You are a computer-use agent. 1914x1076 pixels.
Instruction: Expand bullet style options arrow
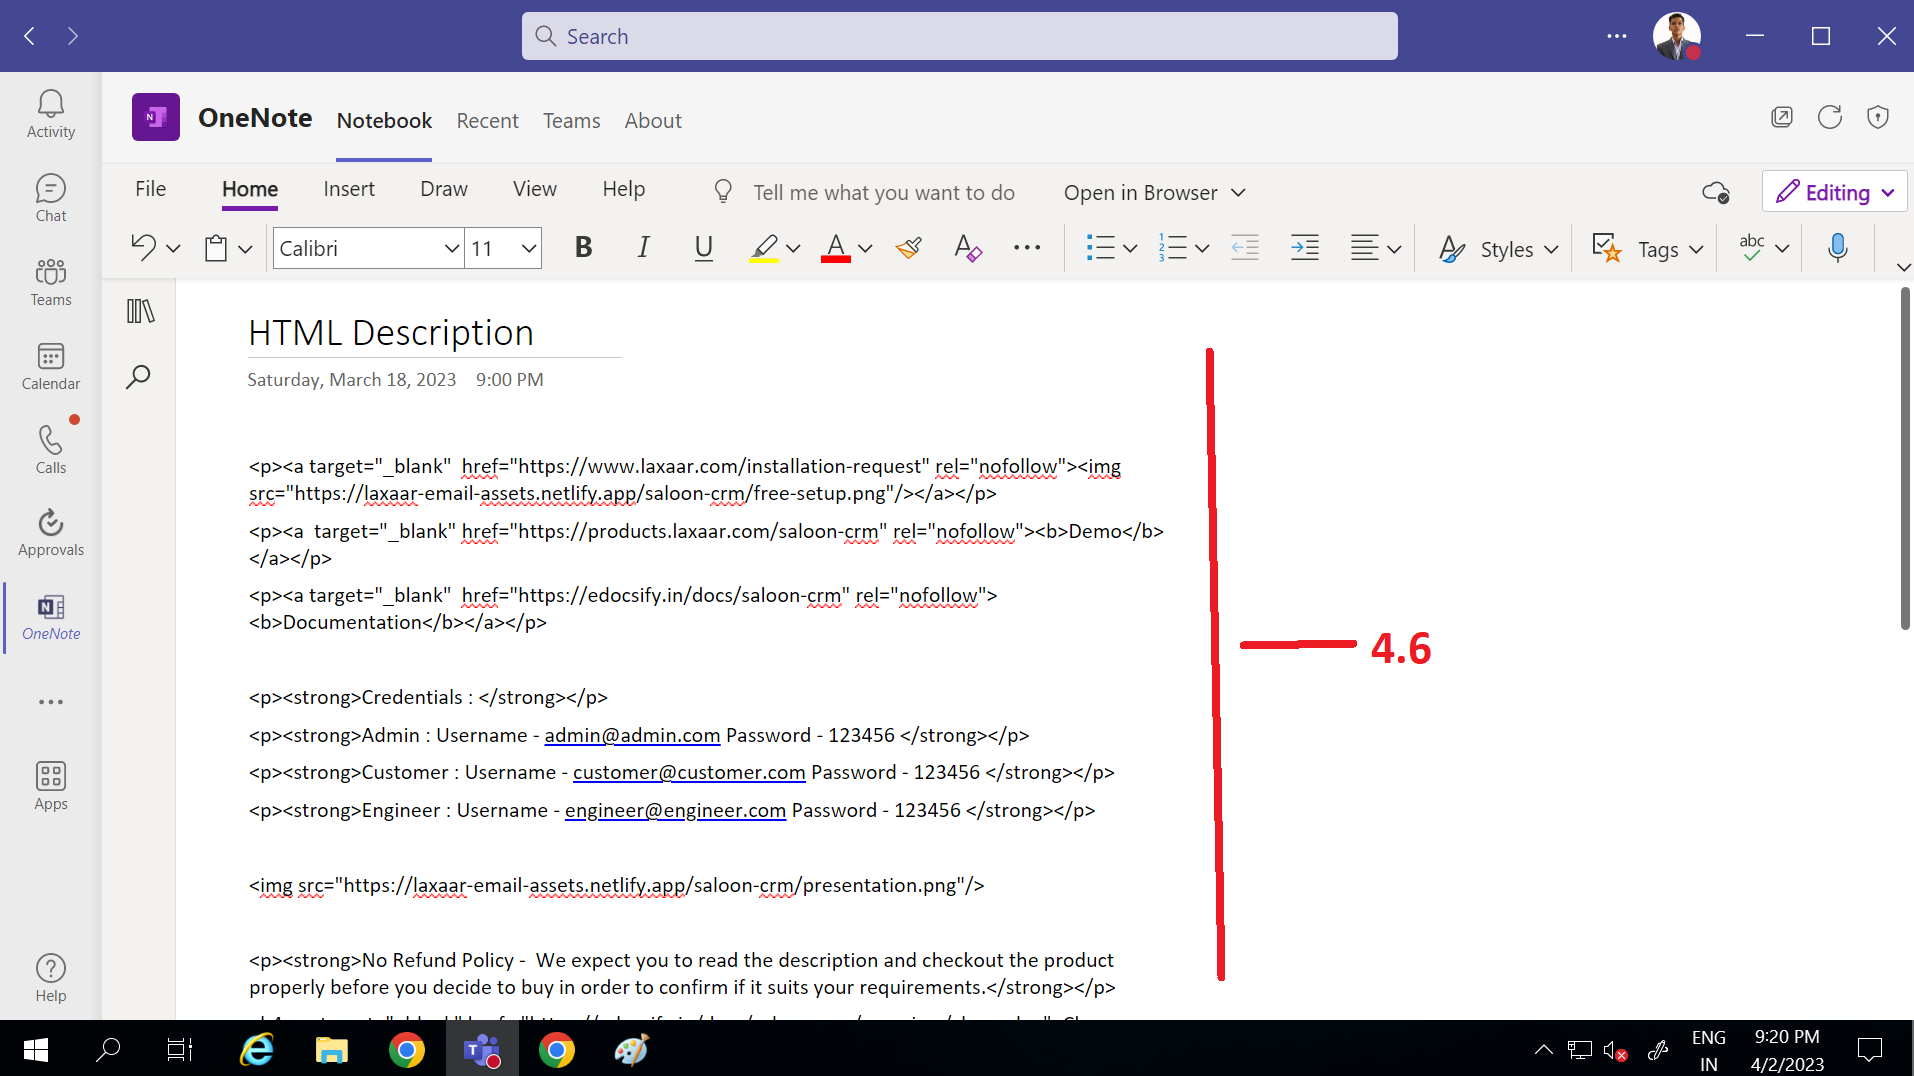tap(1130, 248)
